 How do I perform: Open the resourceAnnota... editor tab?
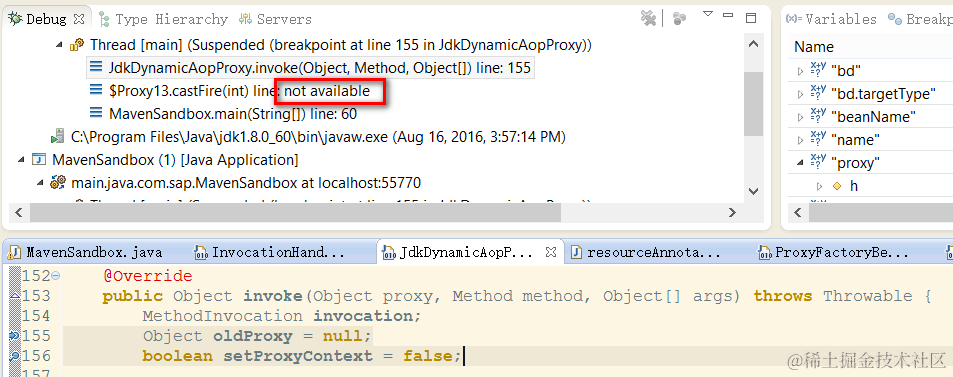pos(646,252)
